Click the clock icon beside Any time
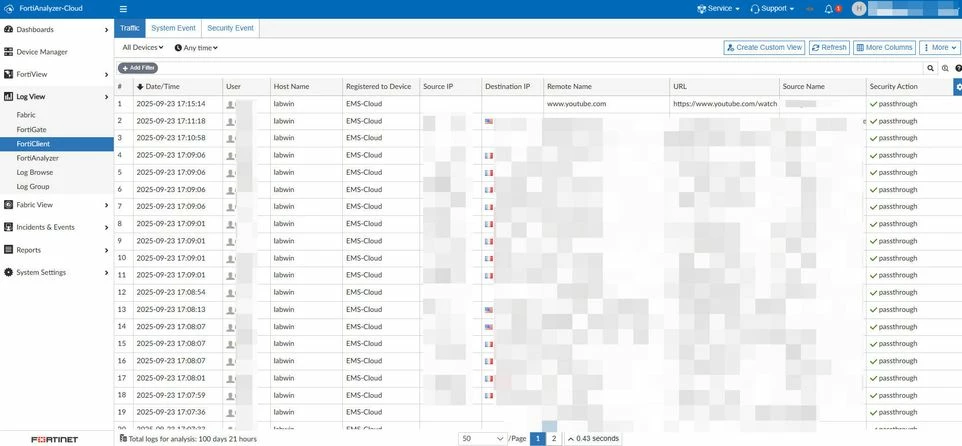This screenshot has height=446, width=962. 178,47
